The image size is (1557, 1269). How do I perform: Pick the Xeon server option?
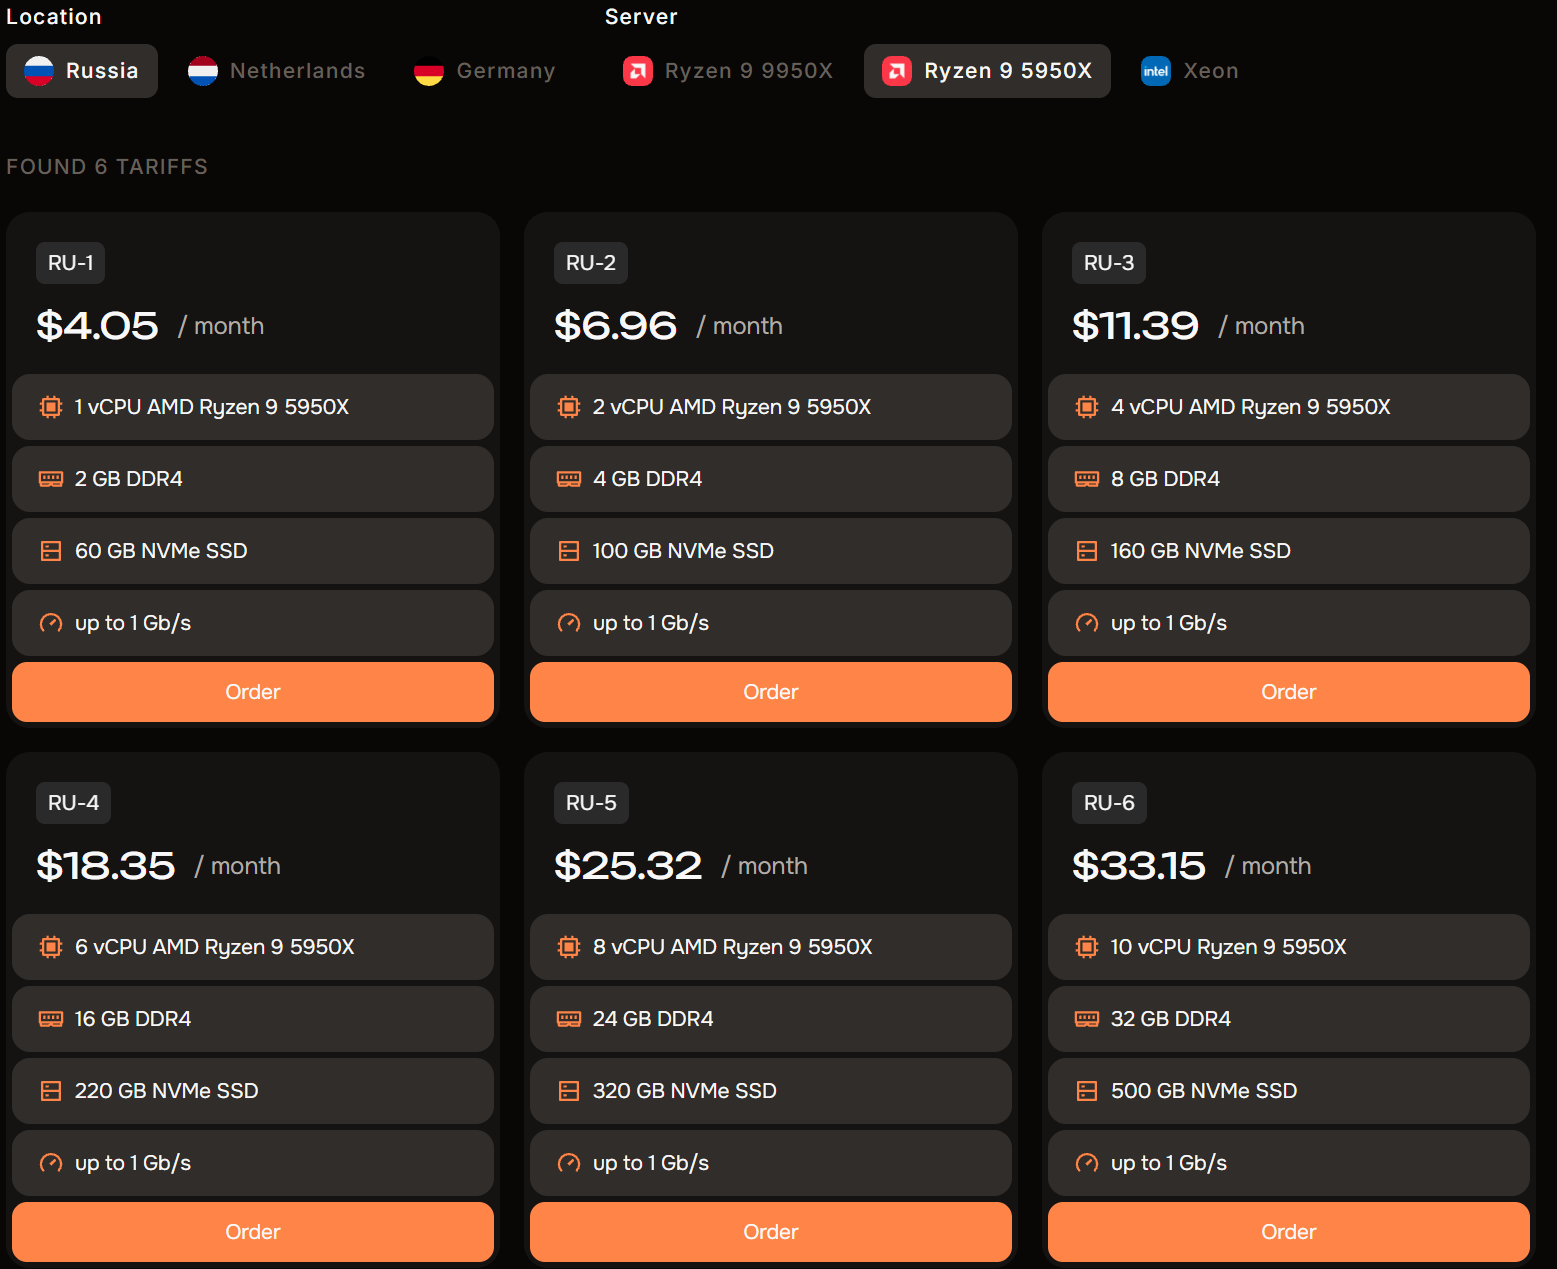pos(1190,71)
